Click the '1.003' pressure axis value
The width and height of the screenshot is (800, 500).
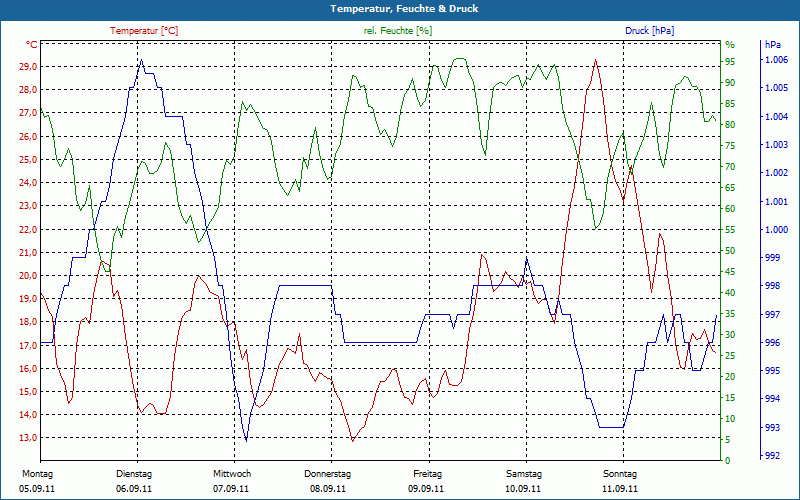(776, 145)
